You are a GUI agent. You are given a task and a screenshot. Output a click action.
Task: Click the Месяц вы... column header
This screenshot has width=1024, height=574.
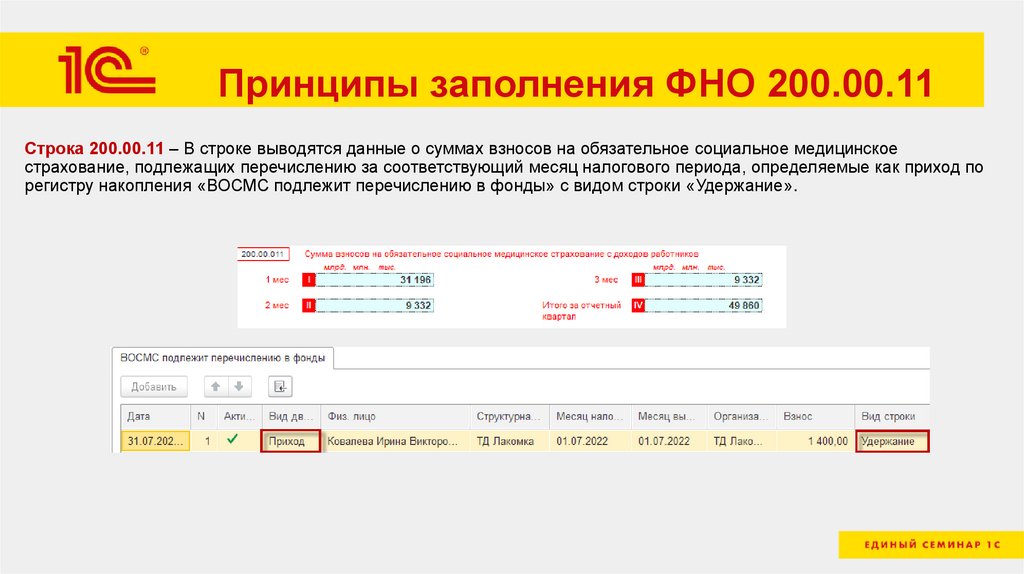[669, 416]
